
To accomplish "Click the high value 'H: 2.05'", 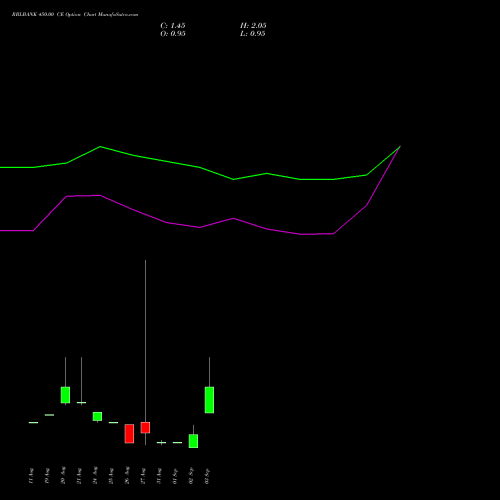I will 253,26.
